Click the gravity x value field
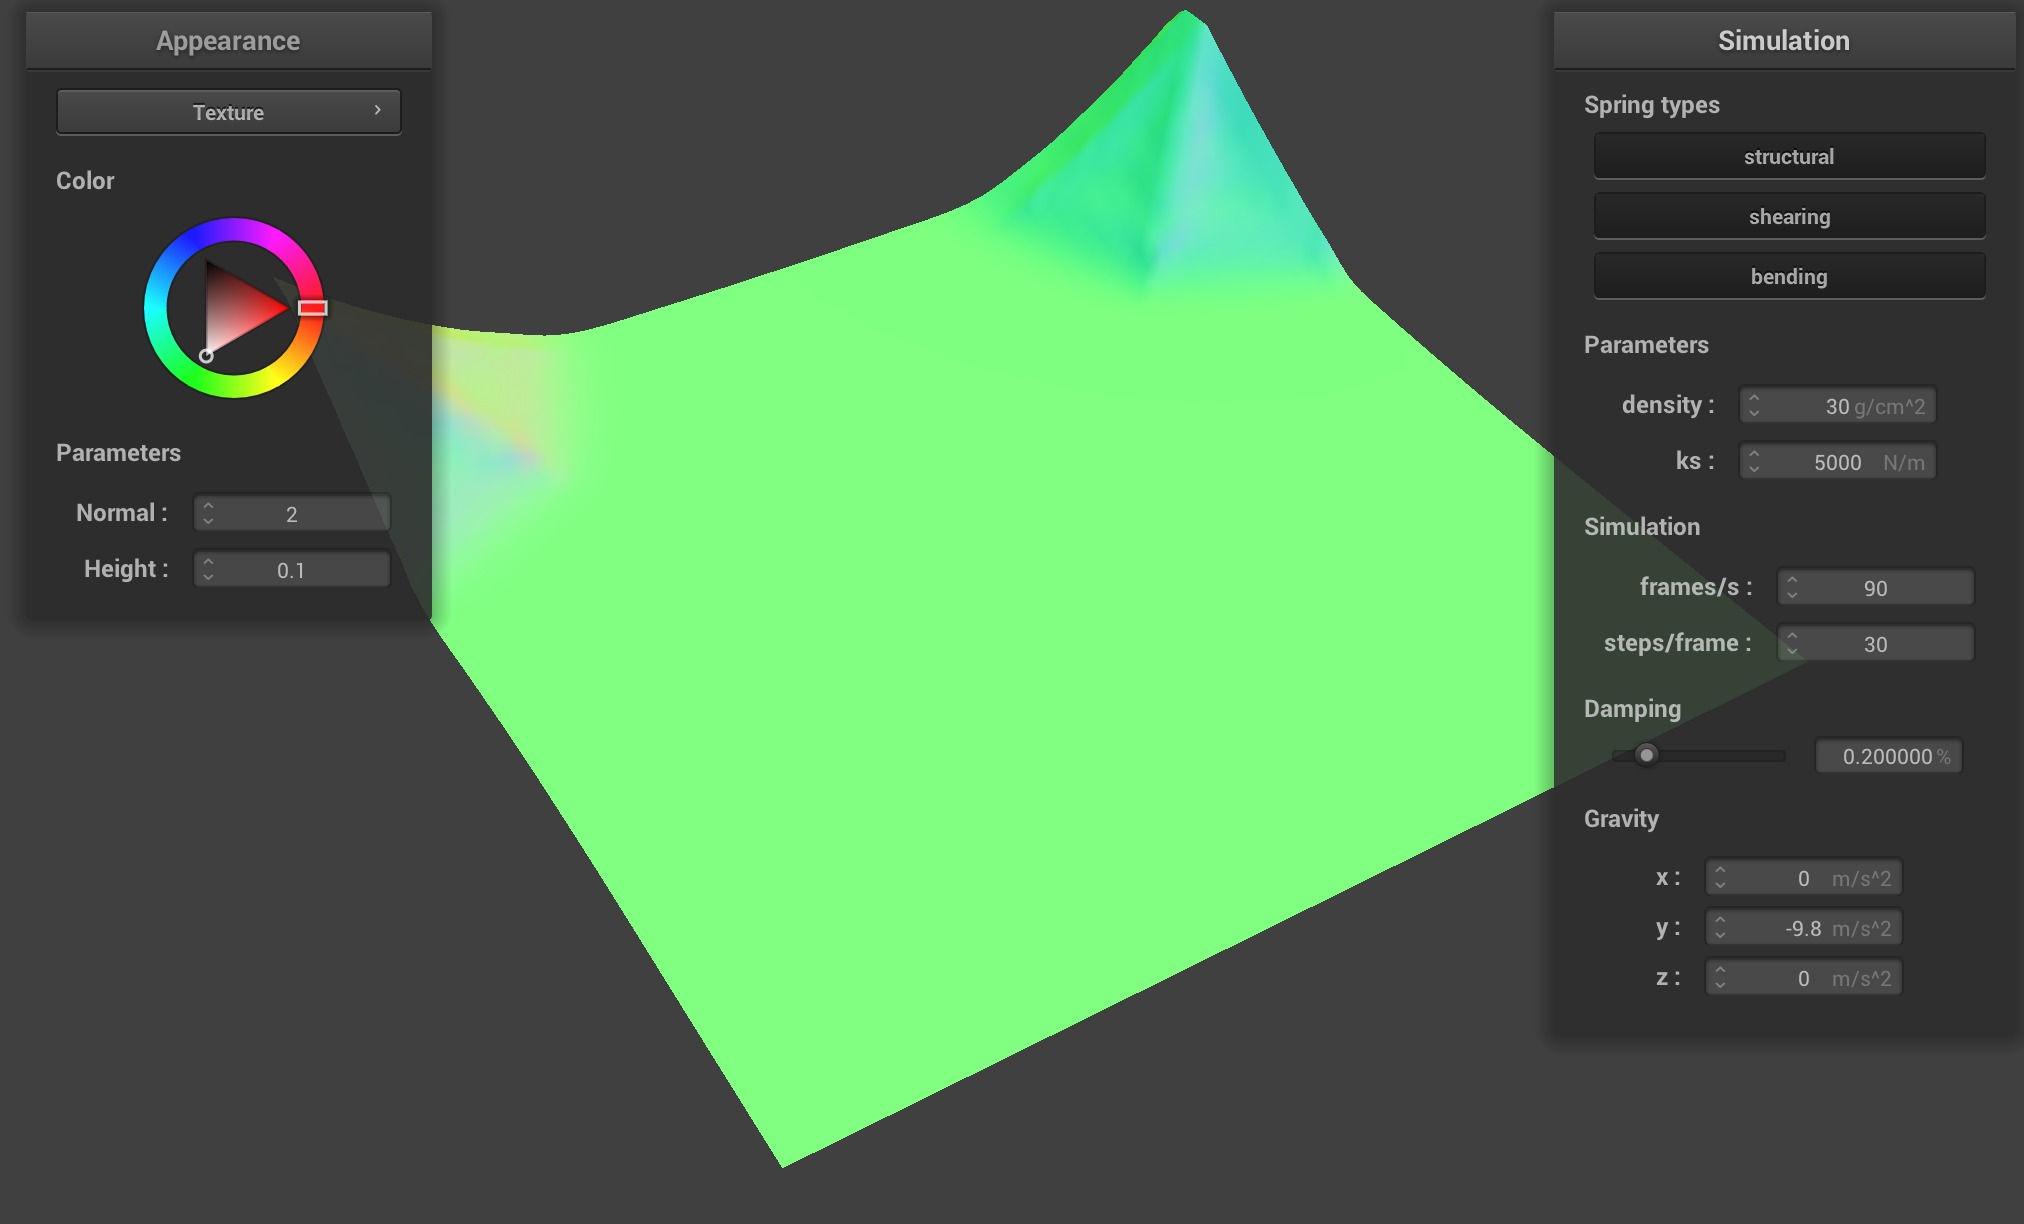 click(x=1804, y=877)
